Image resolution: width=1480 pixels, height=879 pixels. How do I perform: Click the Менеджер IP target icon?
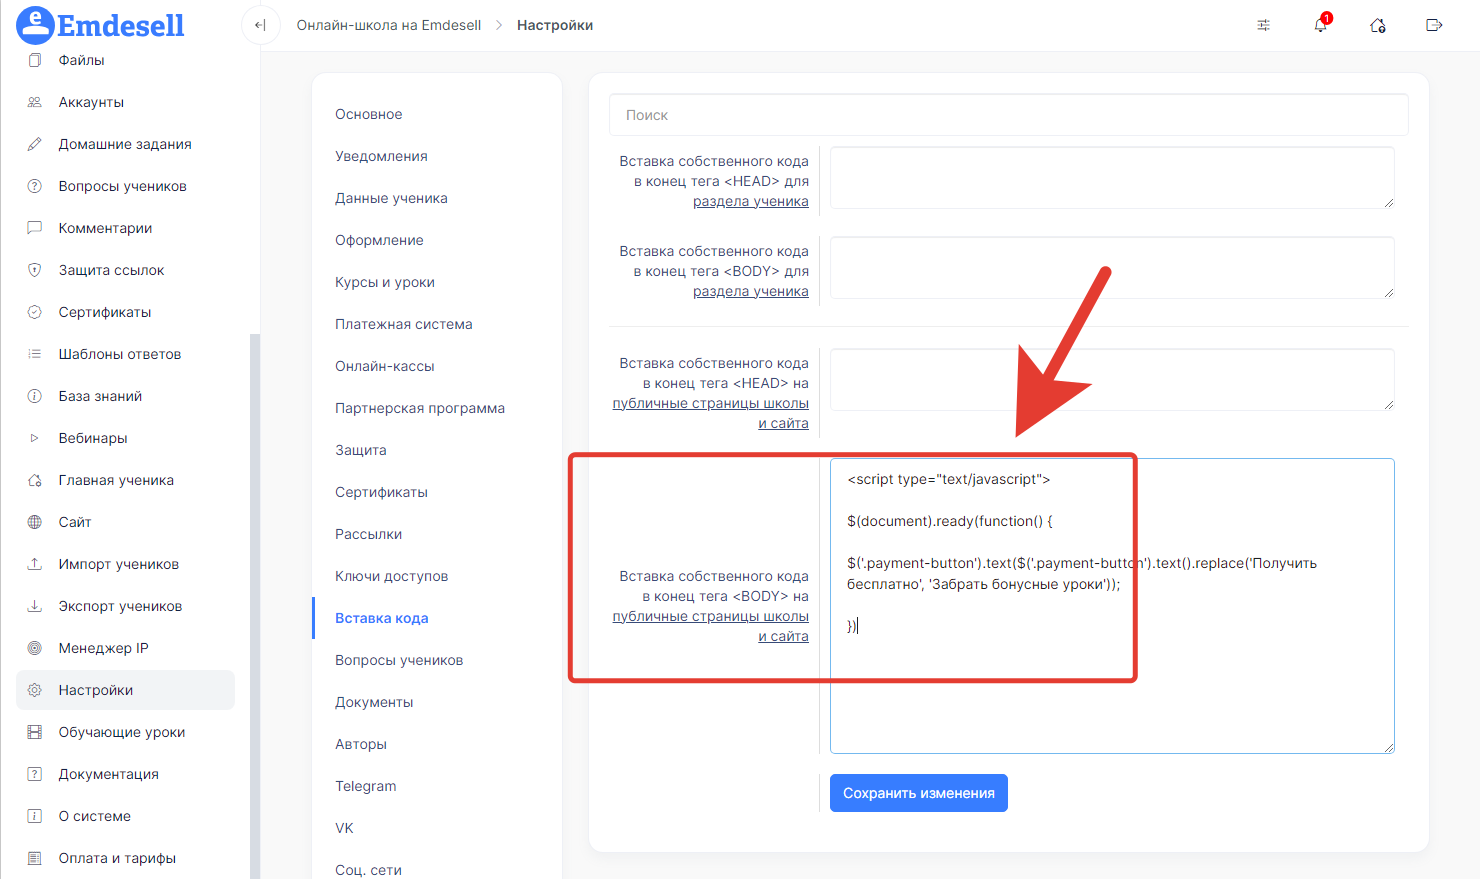[x=35, y=648]
